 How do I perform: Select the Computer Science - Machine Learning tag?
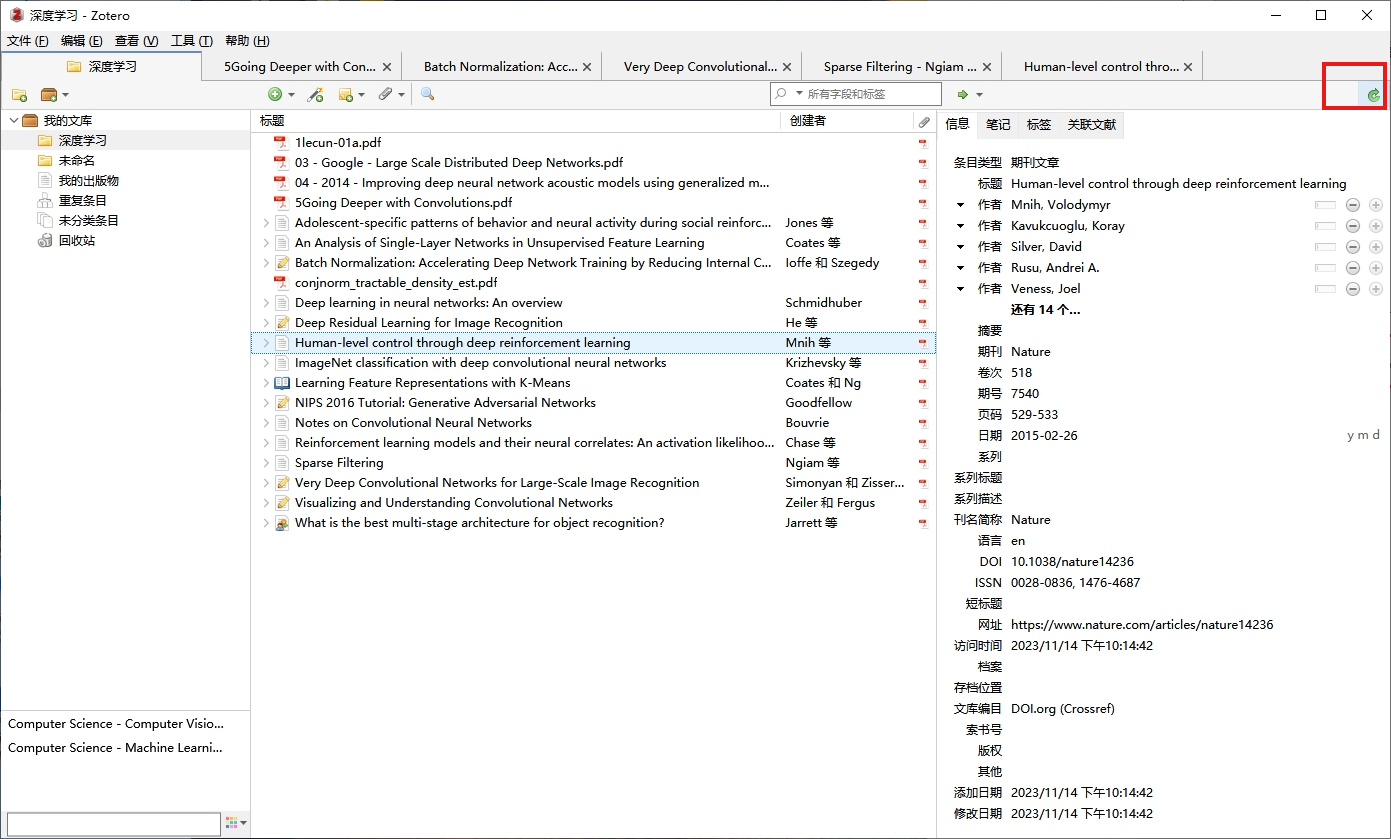[x=116, y=748]
